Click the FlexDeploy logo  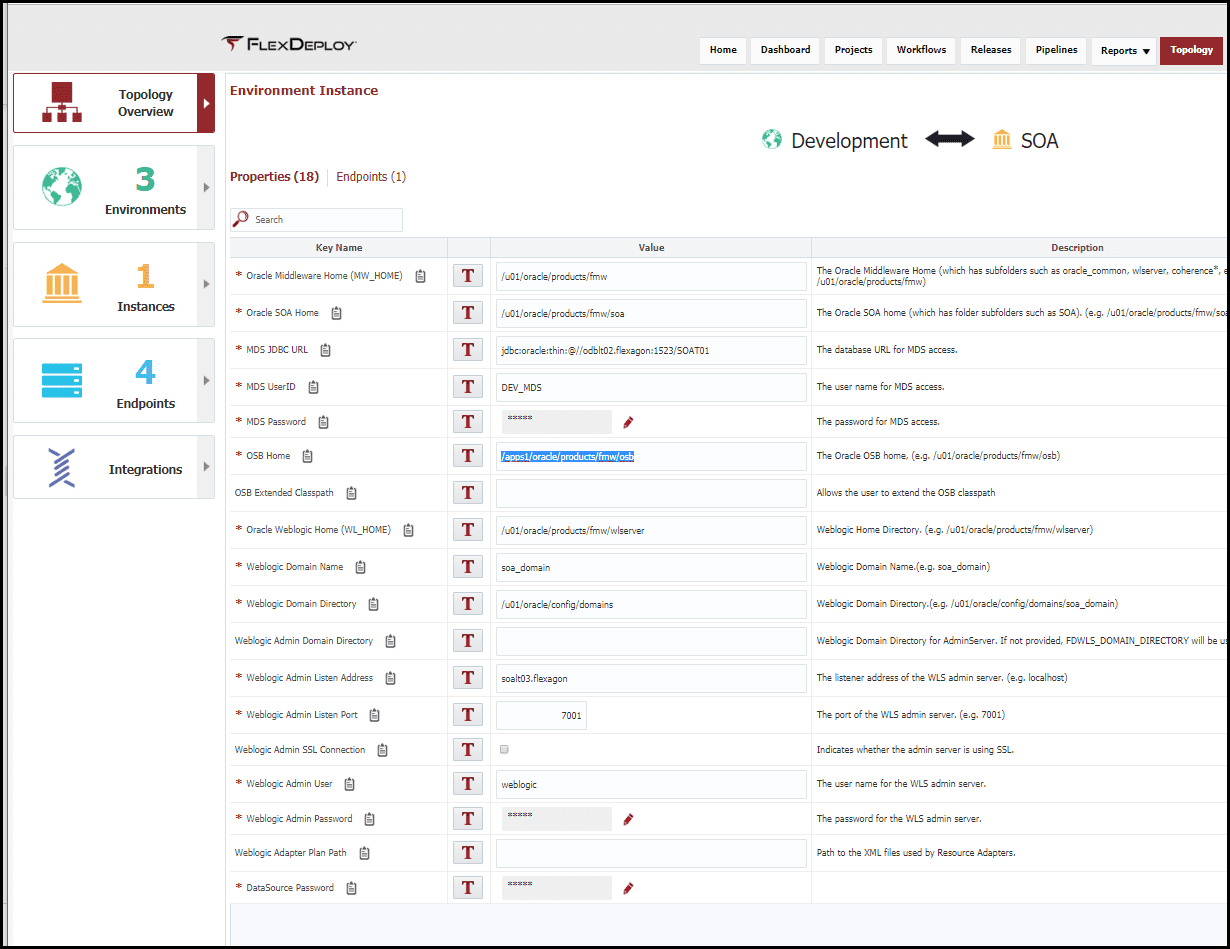[x=289, y=44]
